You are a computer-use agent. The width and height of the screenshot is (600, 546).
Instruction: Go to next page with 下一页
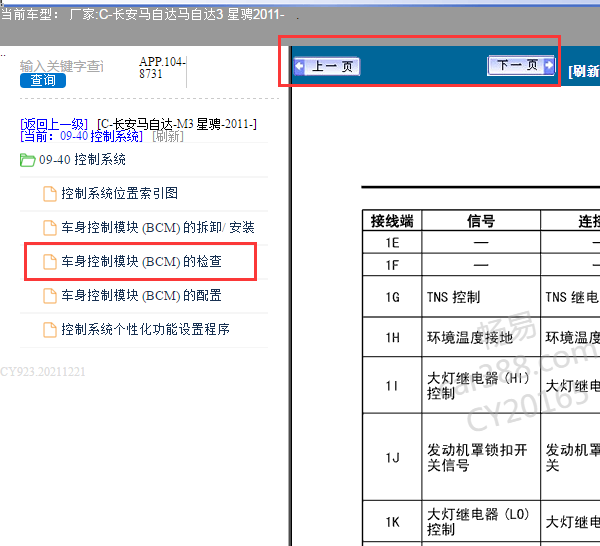(x=521, y=65)
